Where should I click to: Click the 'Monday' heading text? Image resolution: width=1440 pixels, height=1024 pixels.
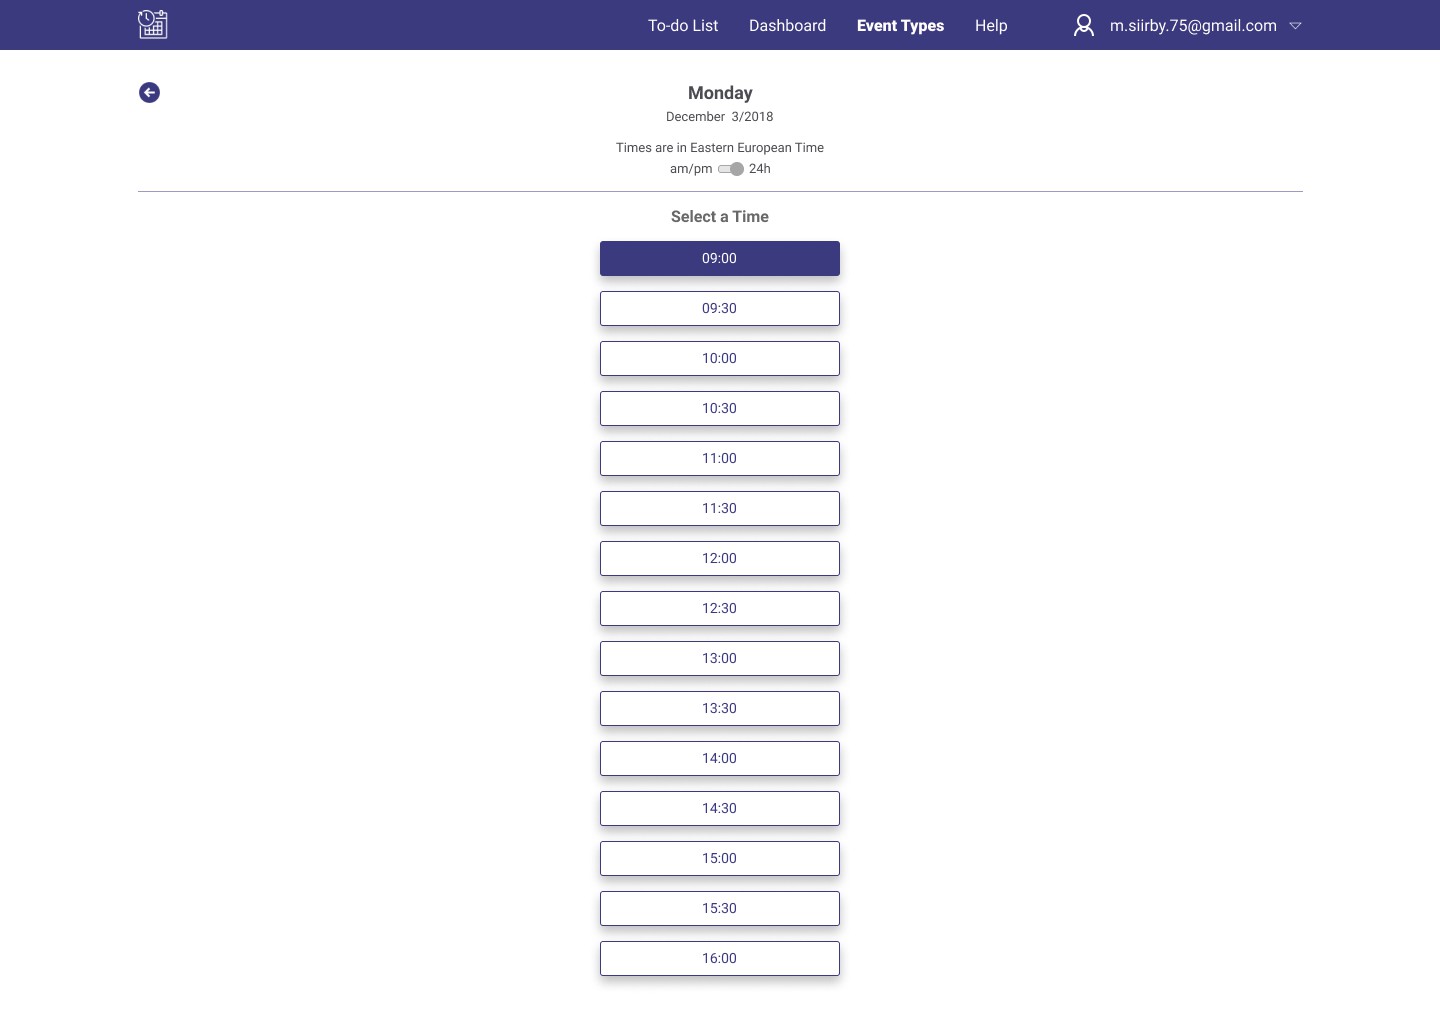[720, 93]
